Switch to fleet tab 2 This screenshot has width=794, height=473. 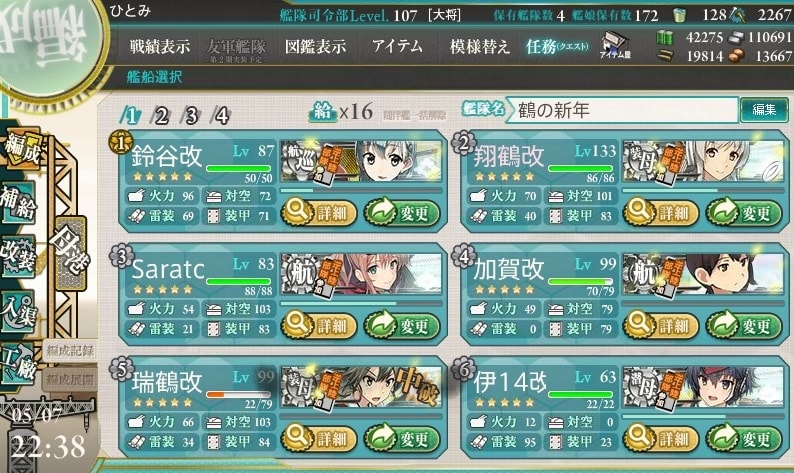pos(161,116)
